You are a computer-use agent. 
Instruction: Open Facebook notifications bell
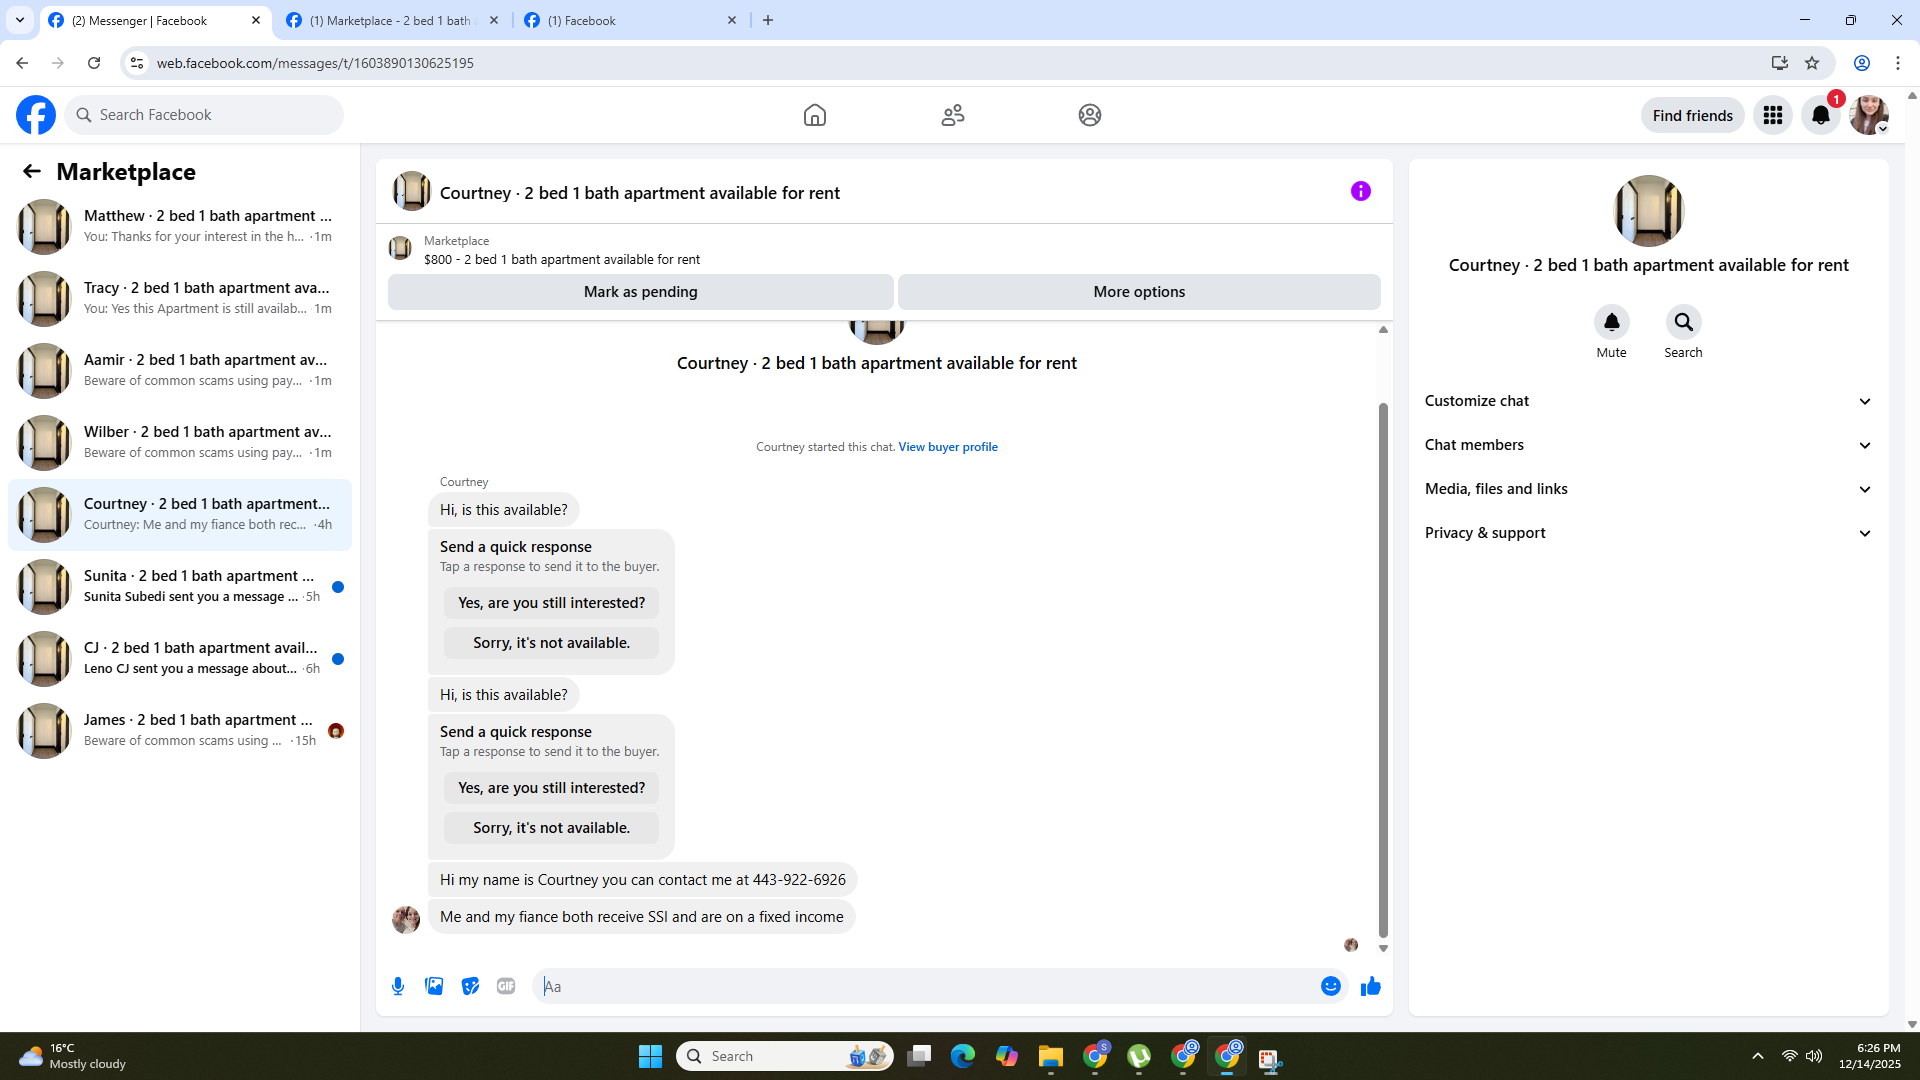(1820, 115)
